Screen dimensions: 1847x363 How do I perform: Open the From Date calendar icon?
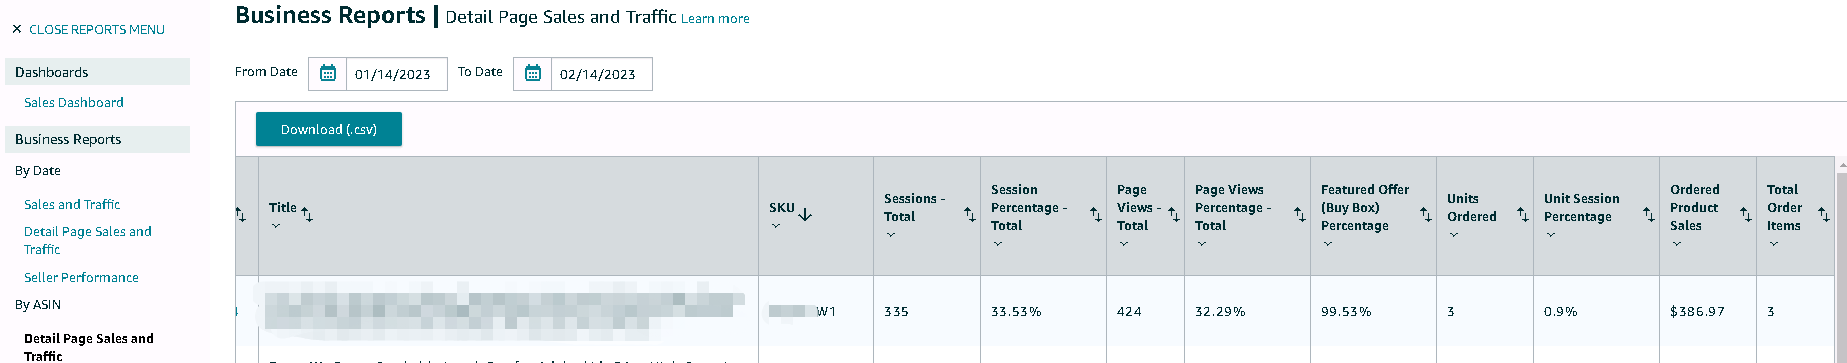tap(328, 73)
